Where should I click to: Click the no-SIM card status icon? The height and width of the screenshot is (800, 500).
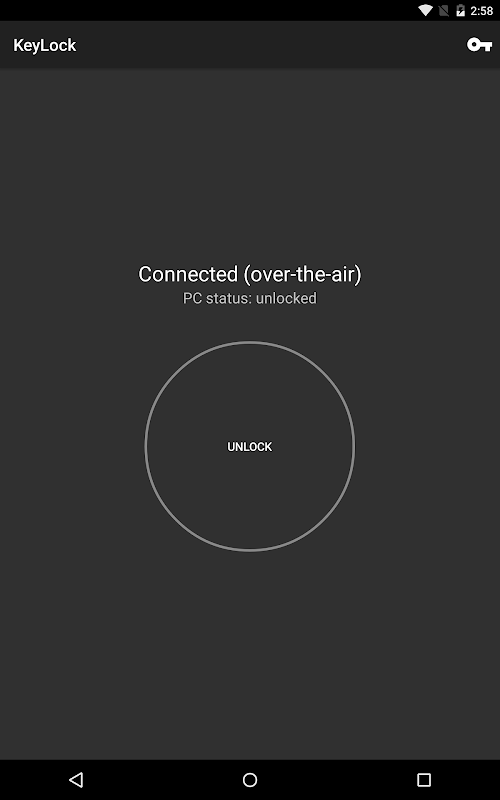tap(443, 10)
